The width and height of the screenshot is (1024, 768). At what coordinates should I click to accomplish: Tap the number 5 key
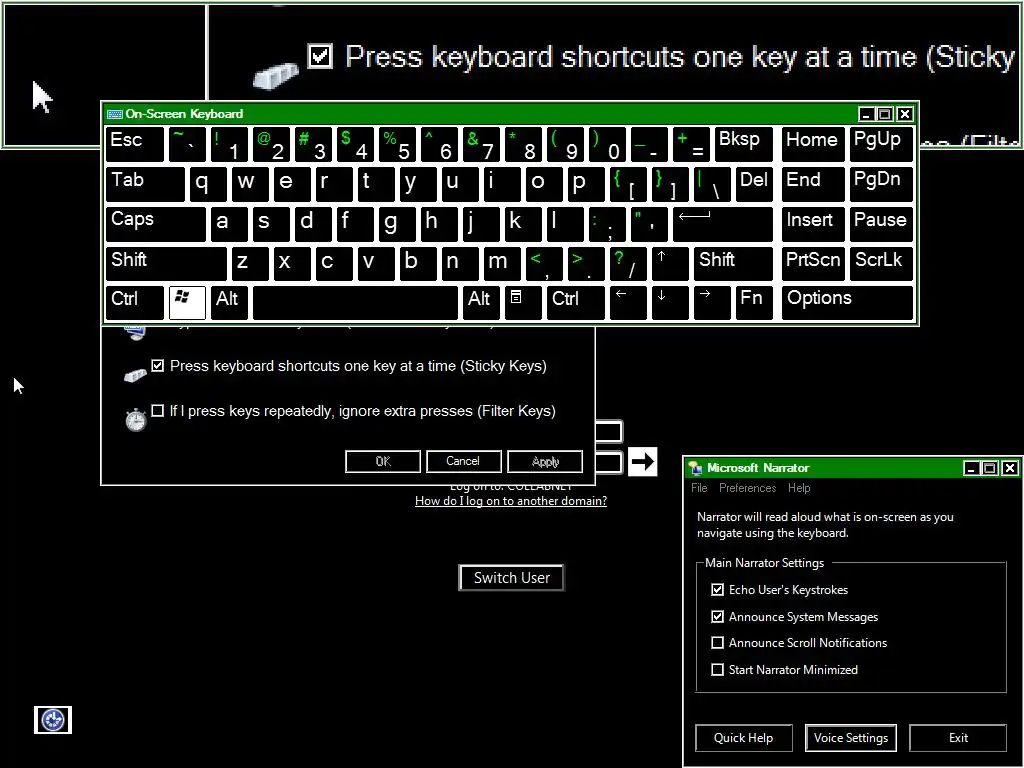click(397, 144)
